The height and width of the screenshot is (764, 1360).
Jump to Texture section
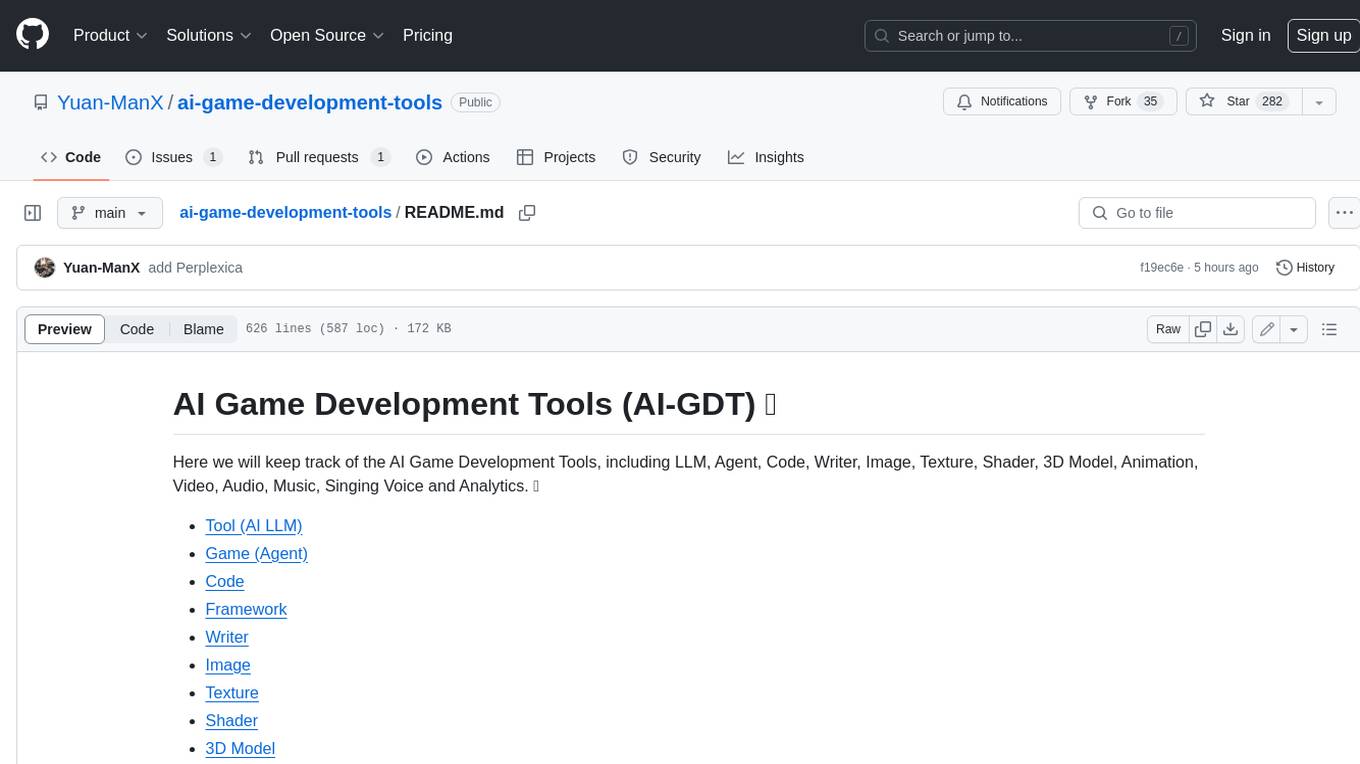tap(232, 693)
